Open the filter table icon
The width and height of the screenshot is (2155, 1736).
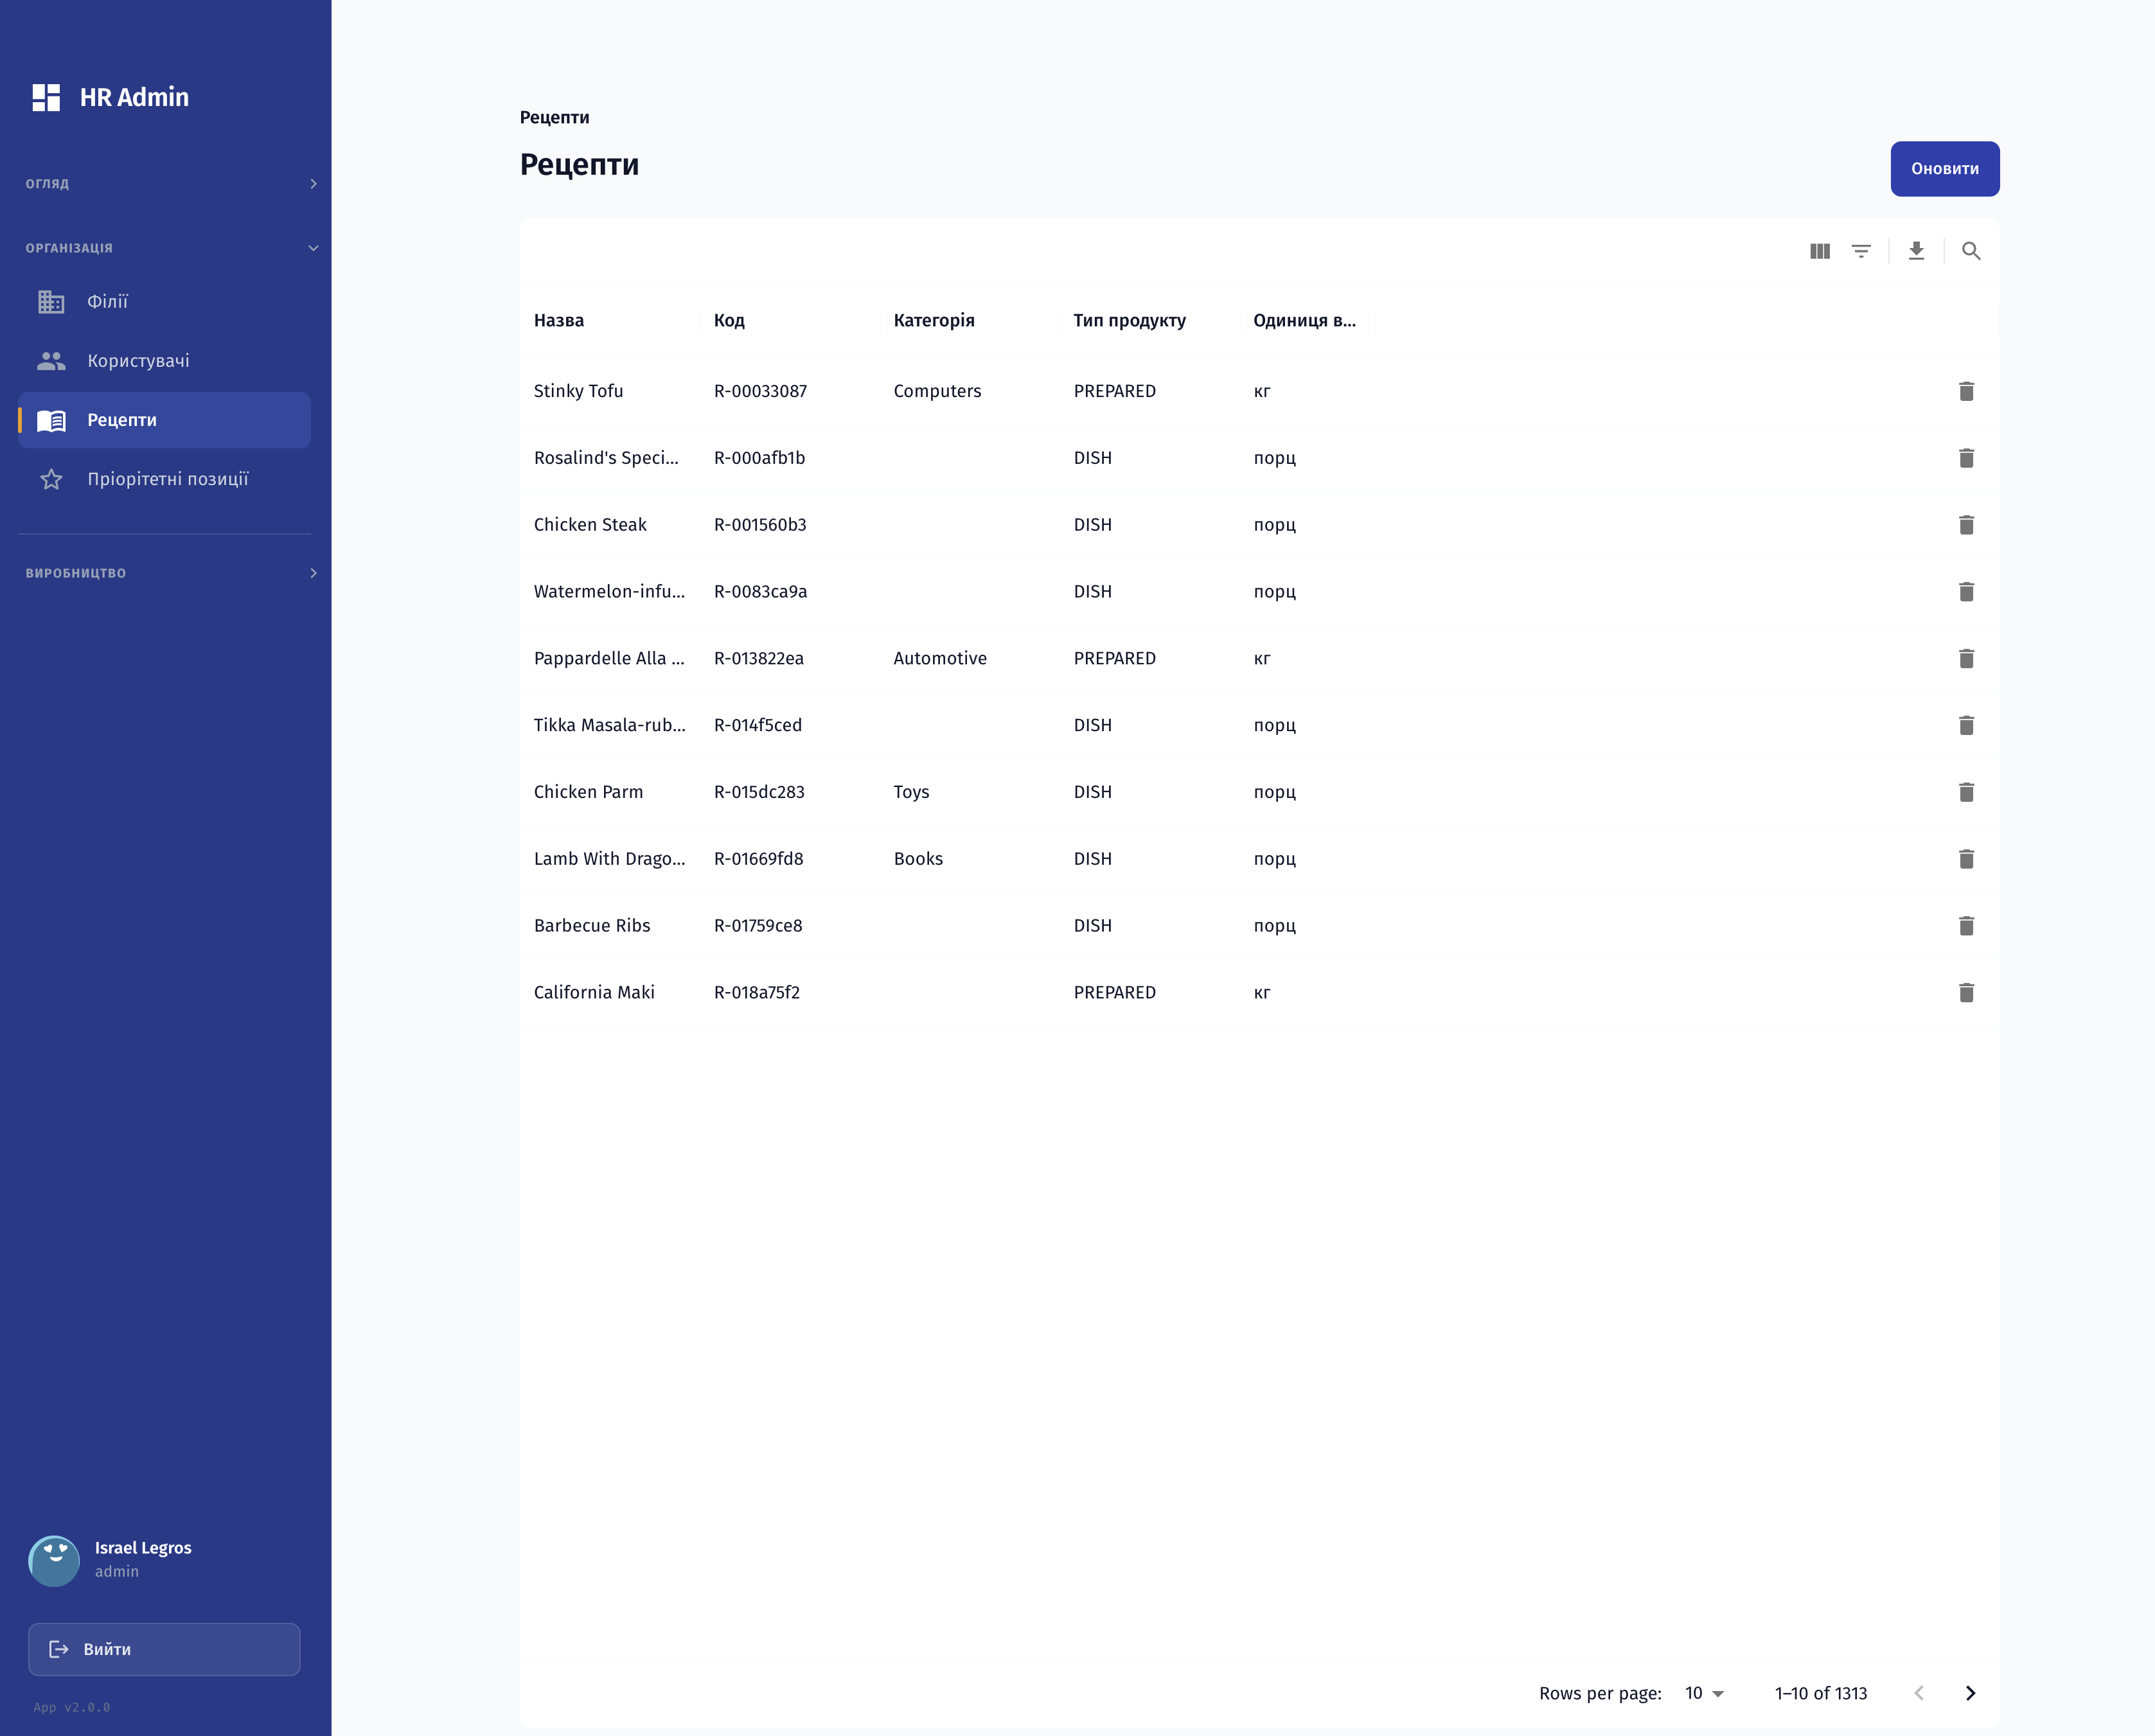(x=1861, y=251)
